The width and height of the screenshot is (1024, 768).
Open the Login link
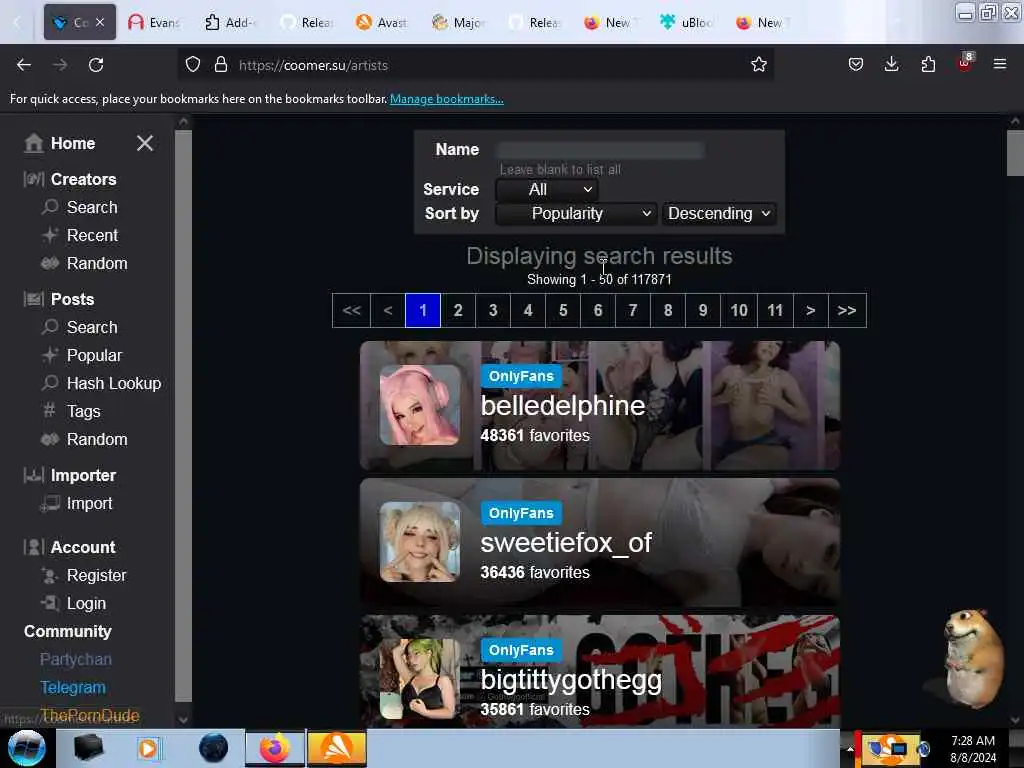coord(86,603)
